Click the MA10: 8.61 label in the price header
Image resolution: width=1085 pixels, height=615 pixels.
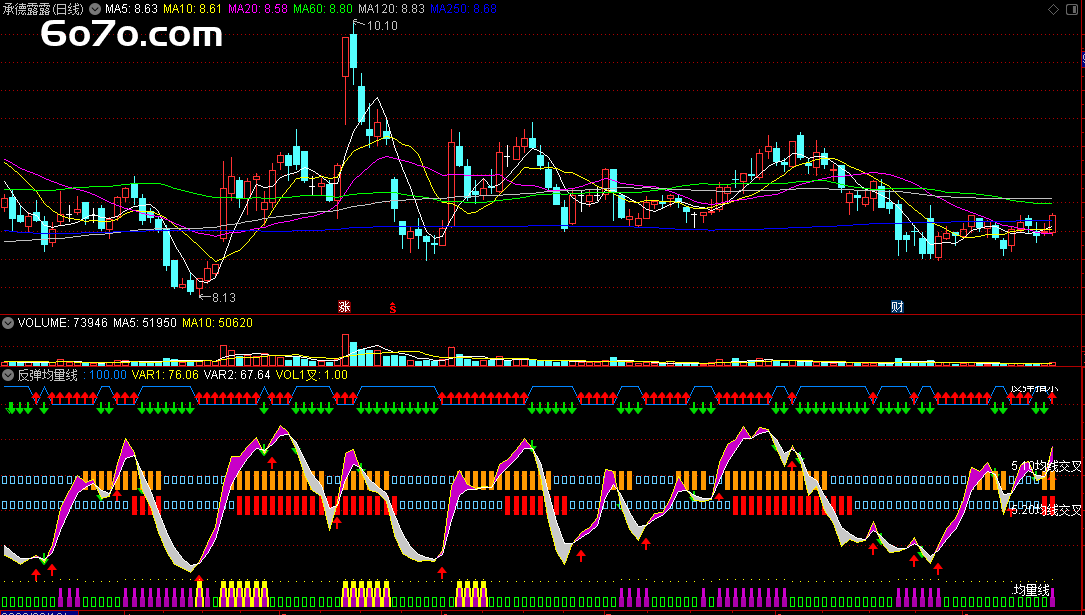tap(192, 9)
